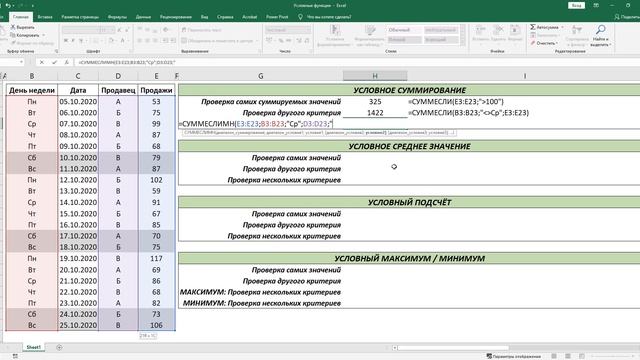Toggle italic formatting button
Screen dimensions: 640x360
pos(73,40)
